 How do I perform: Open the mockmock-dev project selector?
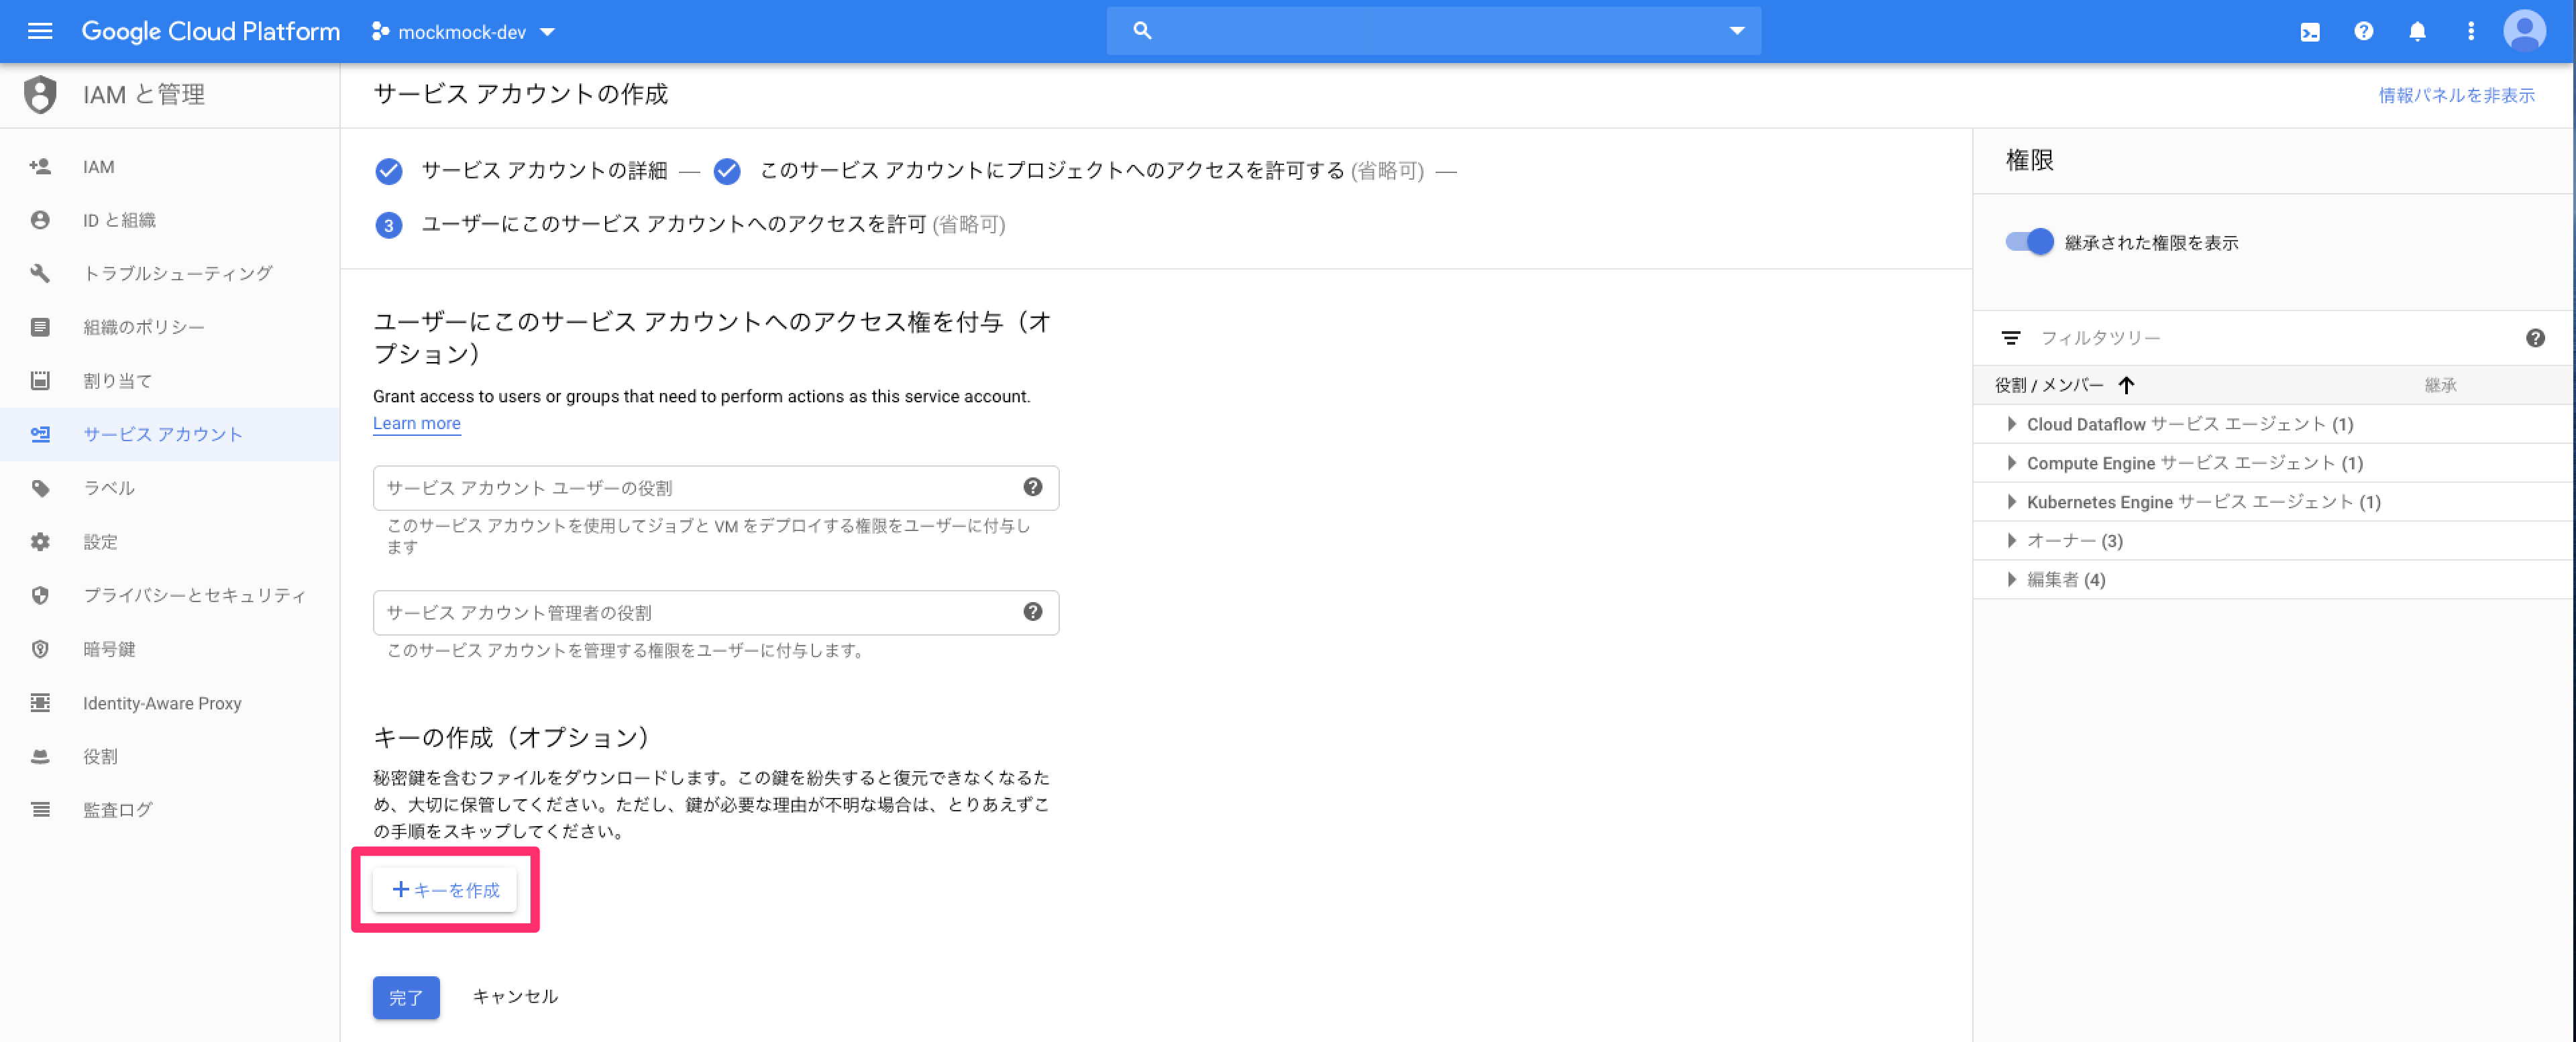[462, 32]
